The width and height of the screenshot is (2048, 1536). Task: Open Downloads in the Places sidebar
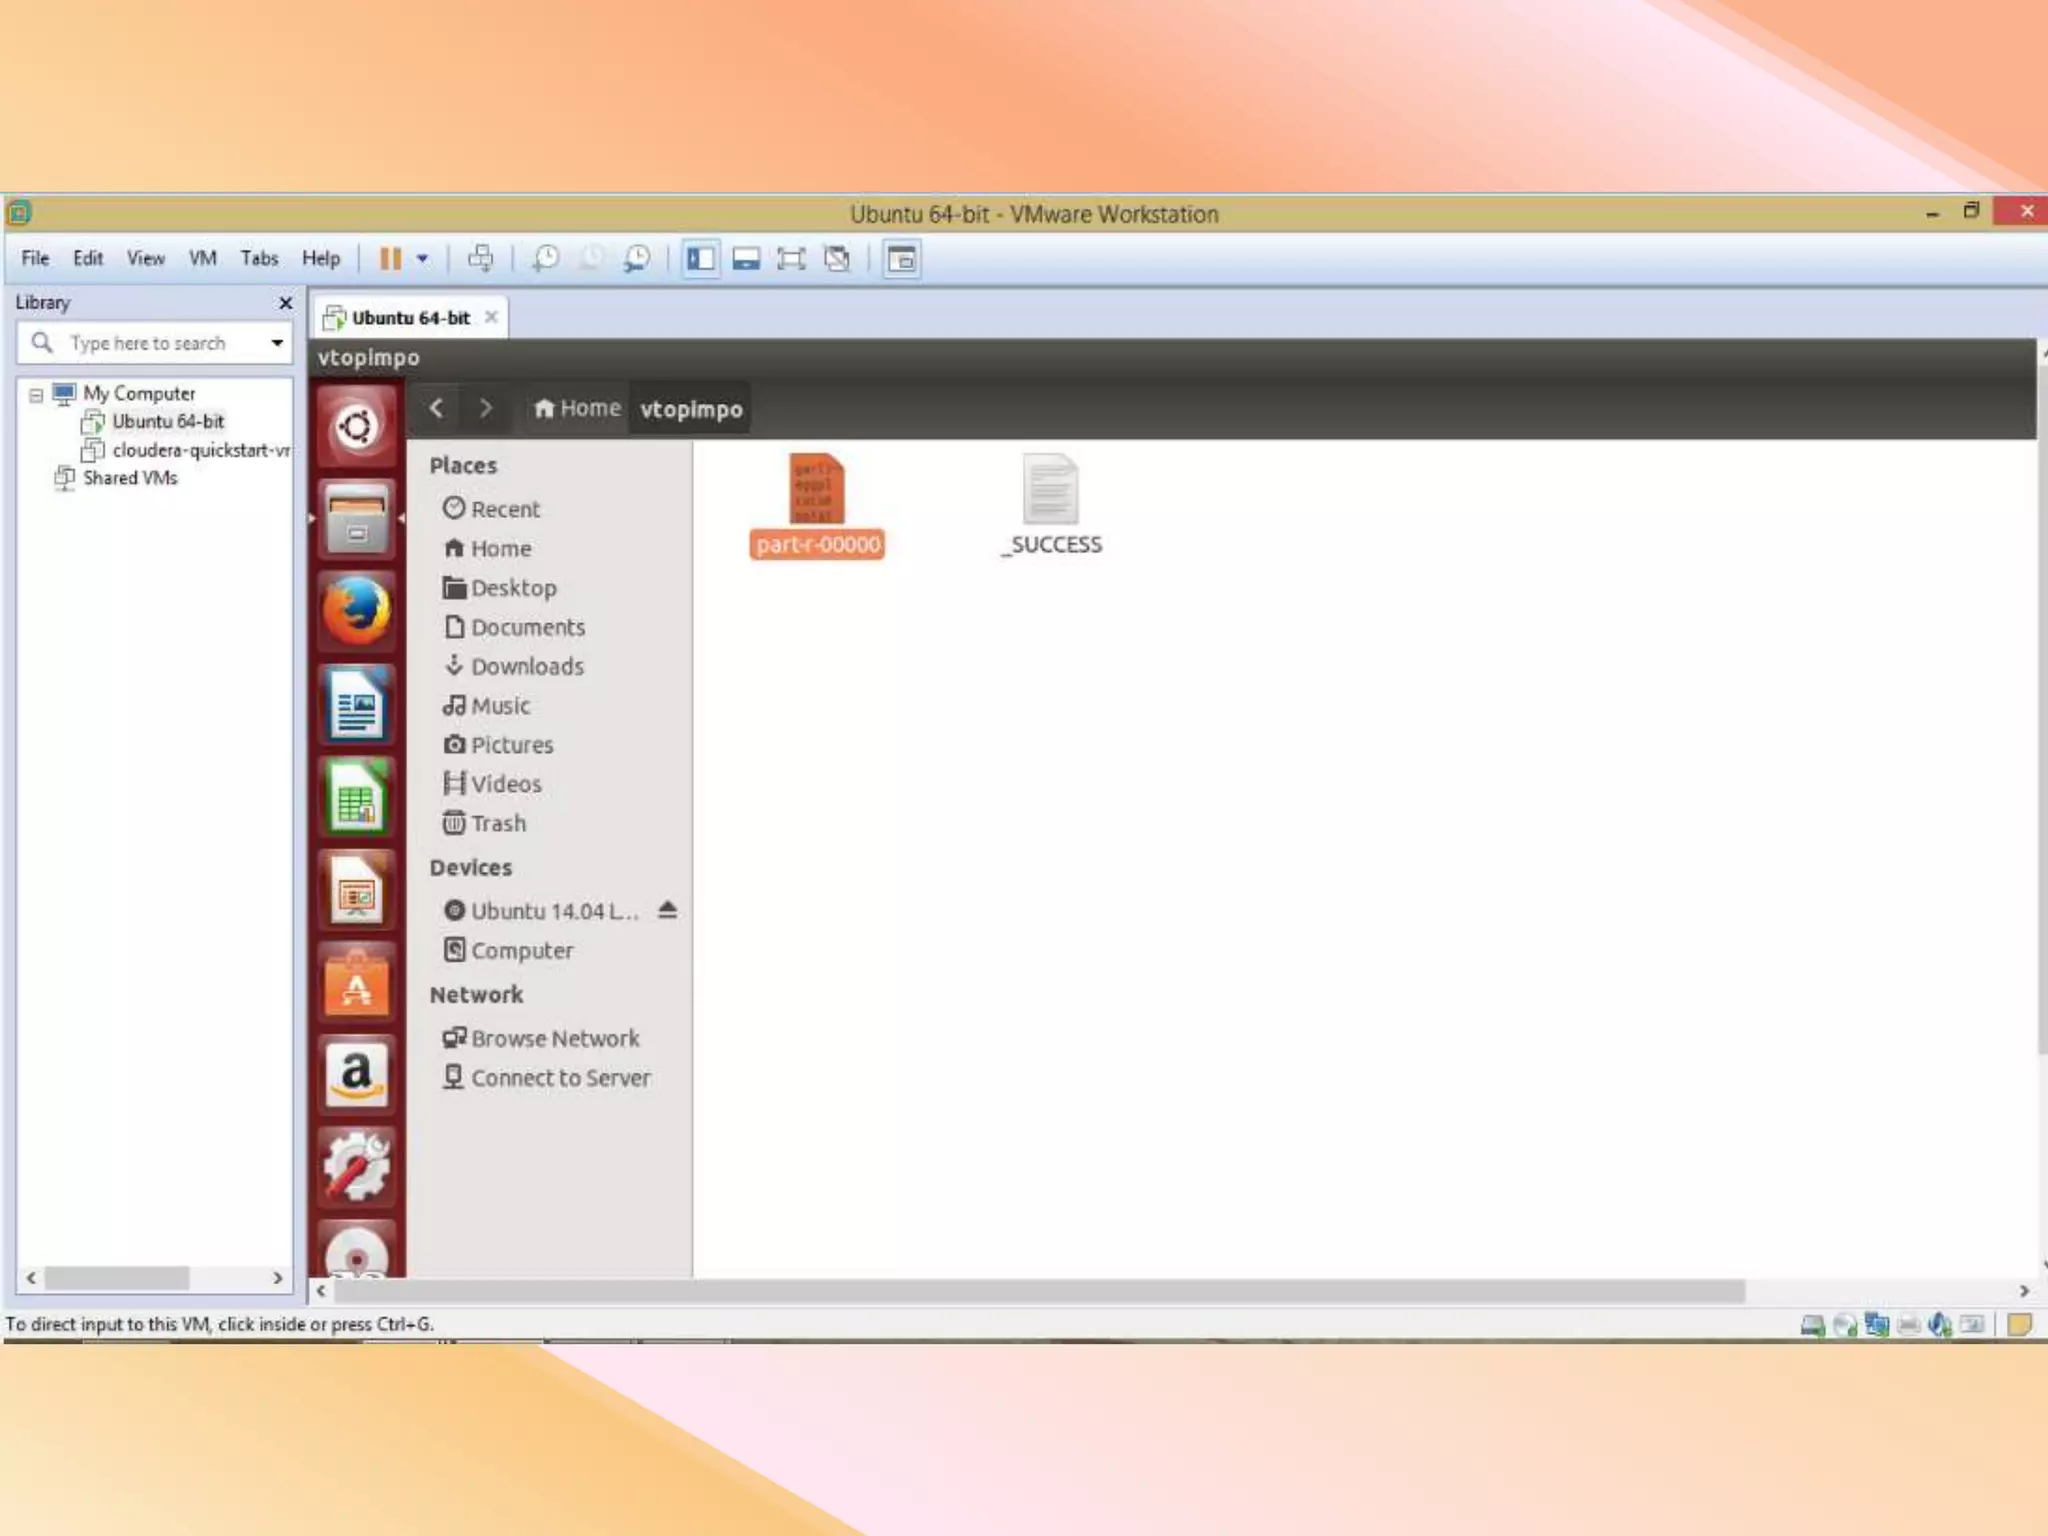[526, 666]
